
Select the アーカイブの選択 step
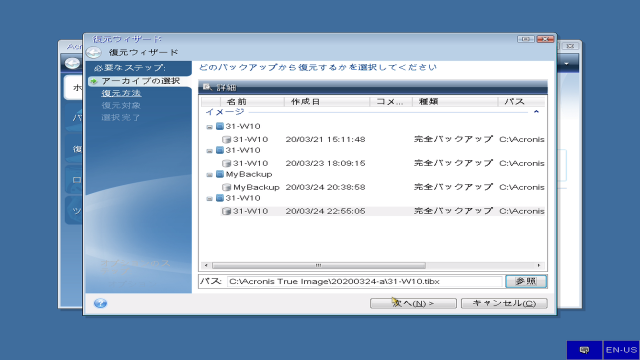[140, 81]
